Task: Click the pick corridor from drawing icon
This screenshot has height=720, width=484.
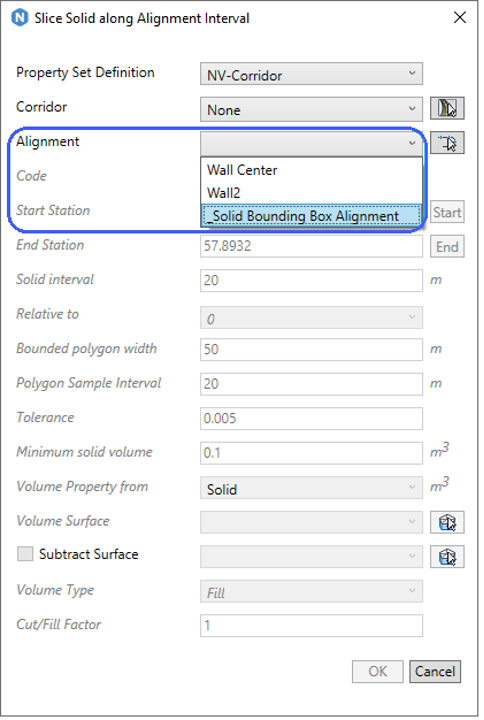Action: point(447,108)
